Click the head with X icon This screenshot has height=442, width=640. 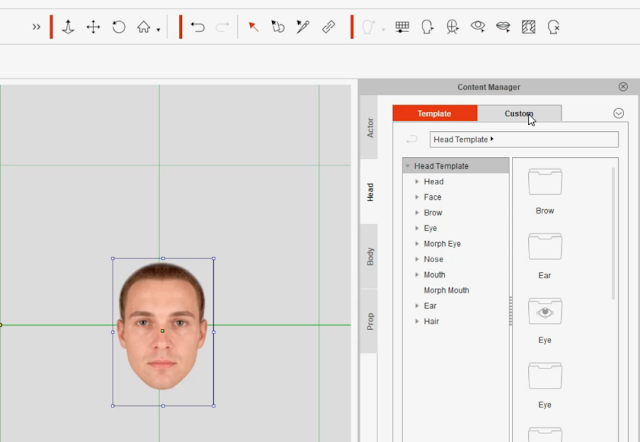tap(553, 27)
